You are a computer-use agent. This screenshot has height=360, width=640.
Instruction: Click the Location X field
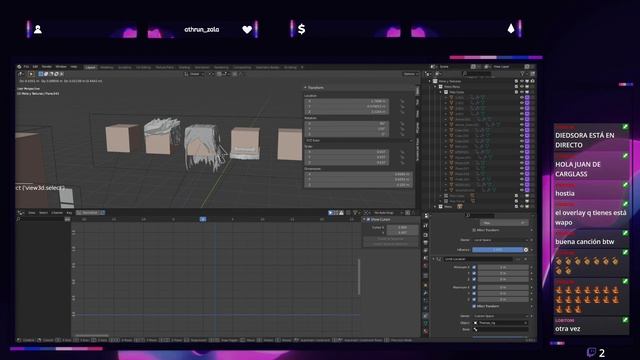tap(346, 101)
